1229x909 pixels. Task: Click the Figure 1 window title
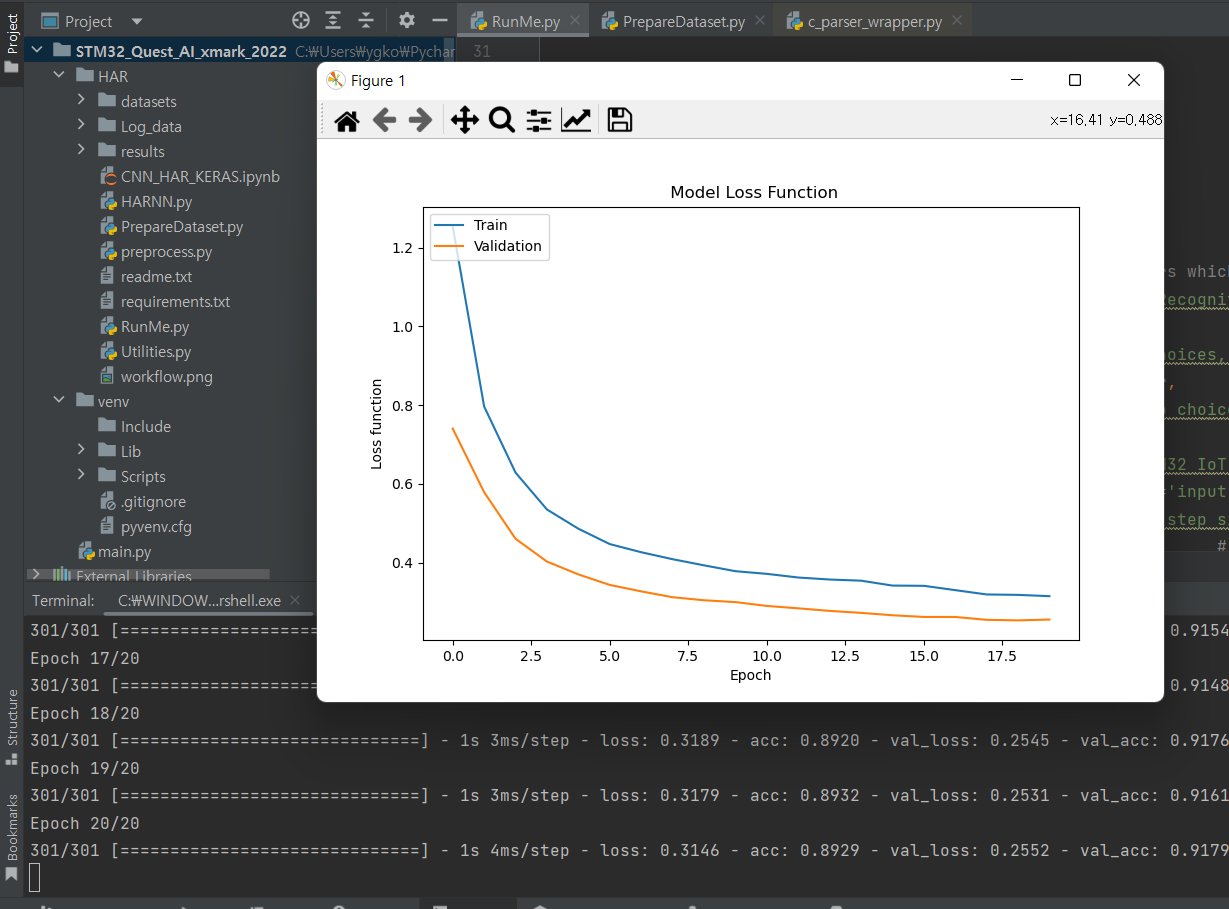[378, 81]
